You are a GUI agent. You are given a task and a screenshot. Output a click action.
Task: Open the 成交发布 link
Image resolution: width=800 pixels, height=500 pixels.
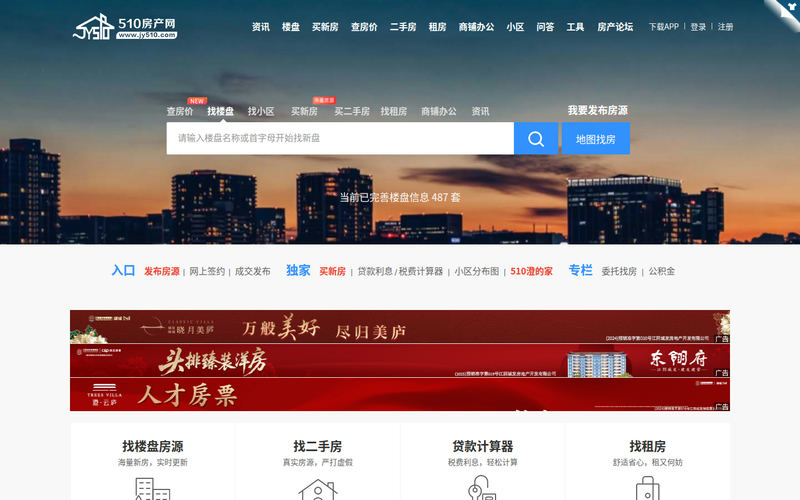(x=253, y=271)
